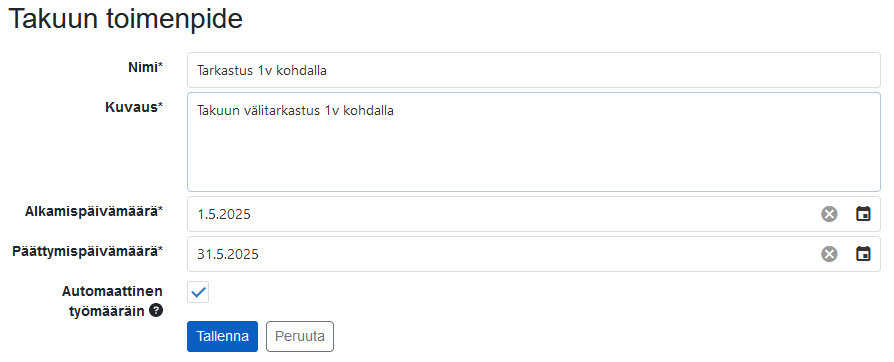Focus the Nimi text field
The height and width of the screenshot is (362, 894).
coord(534,70)
